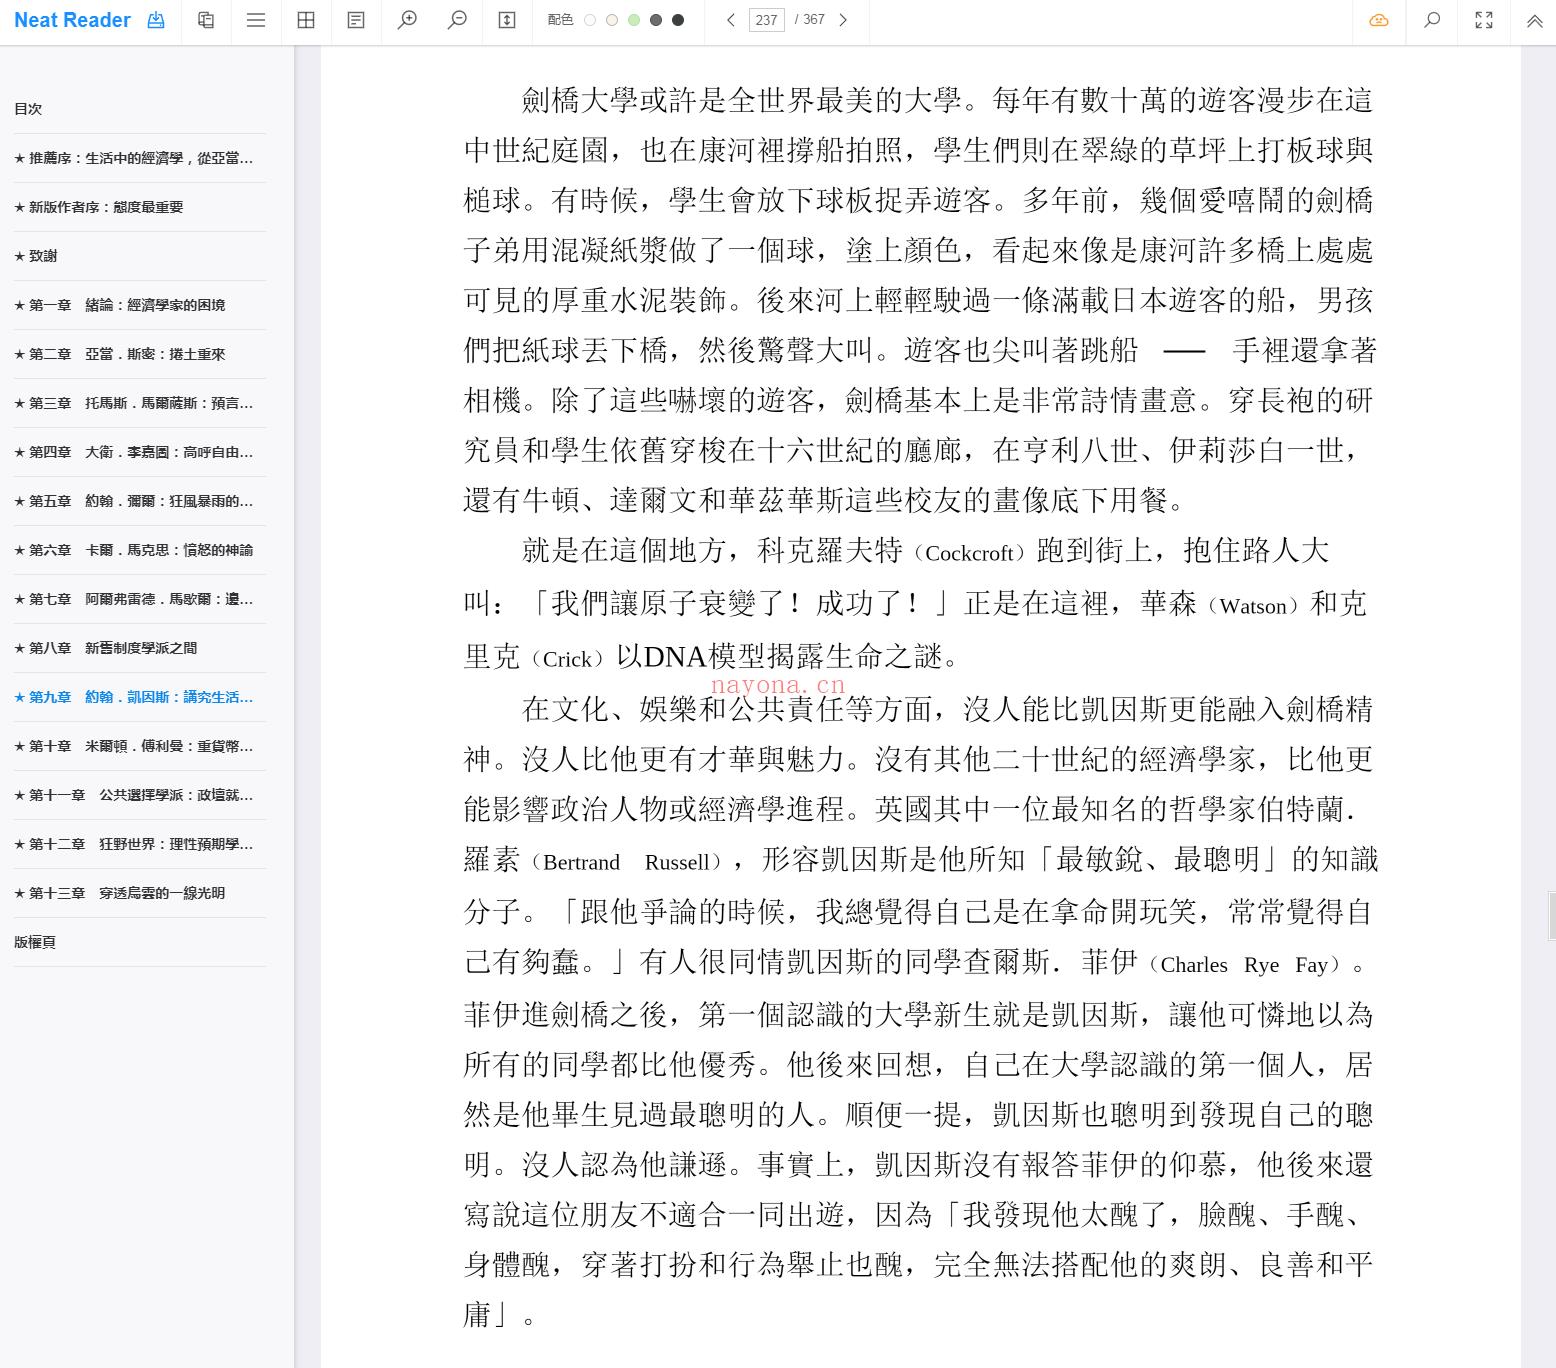Go to the previous page arrow
Viewport: 1556px width, 1368px height.
pyautogui.click(x=731, y=20)
